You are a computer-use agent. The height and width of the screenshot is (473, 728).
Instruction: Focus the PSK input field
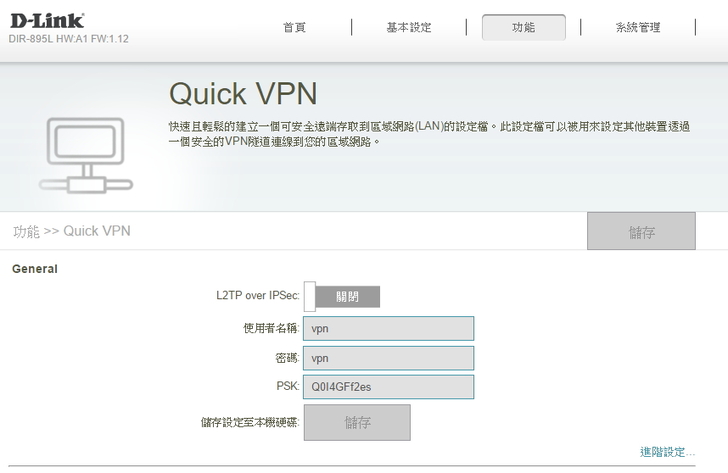[388, 387]
